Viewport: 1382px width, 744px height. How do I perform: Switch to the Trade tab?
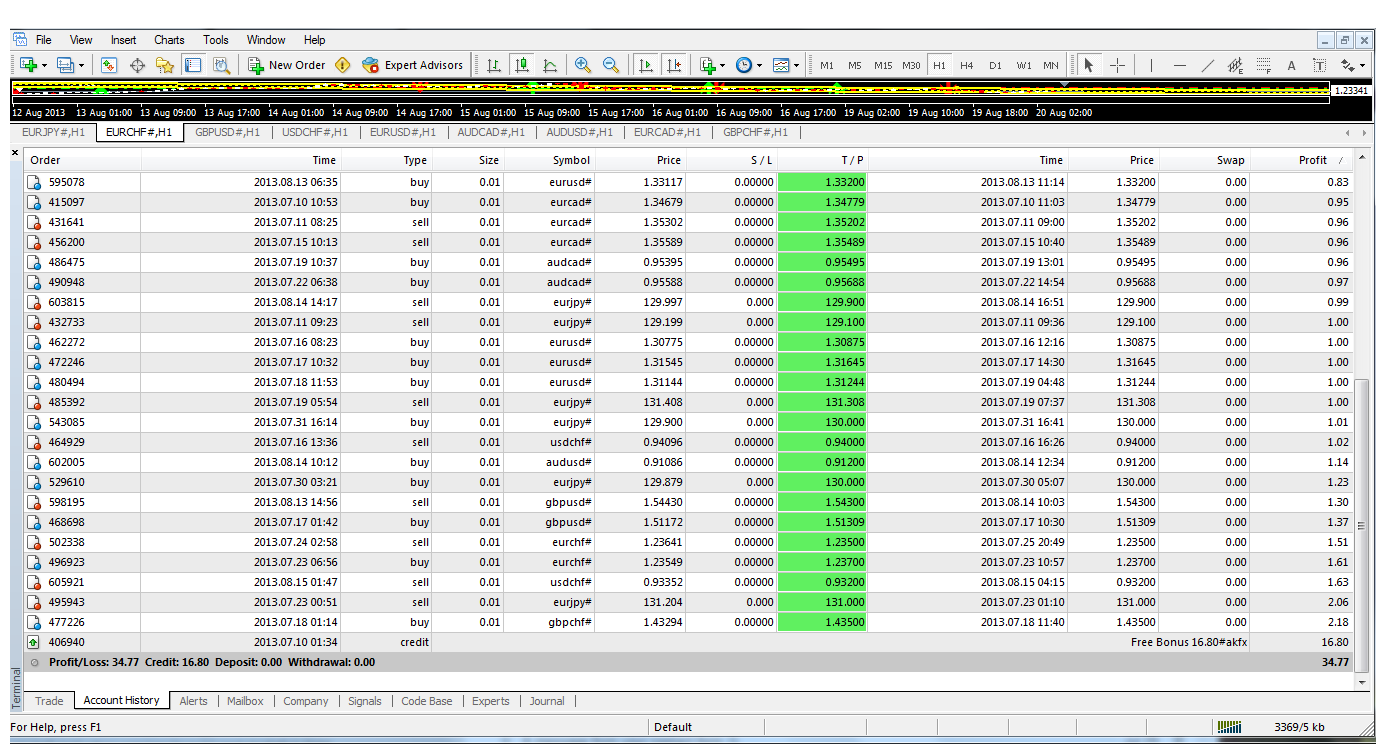[49, 701]
